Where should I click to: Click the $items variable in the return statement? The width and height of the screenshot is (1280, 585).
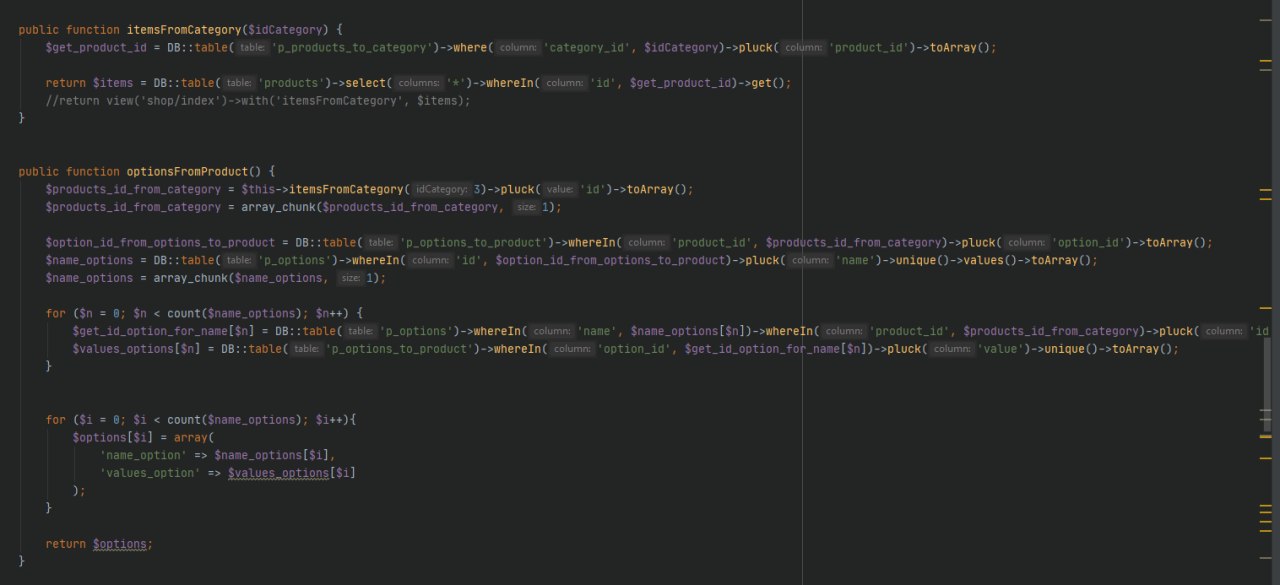113,83
